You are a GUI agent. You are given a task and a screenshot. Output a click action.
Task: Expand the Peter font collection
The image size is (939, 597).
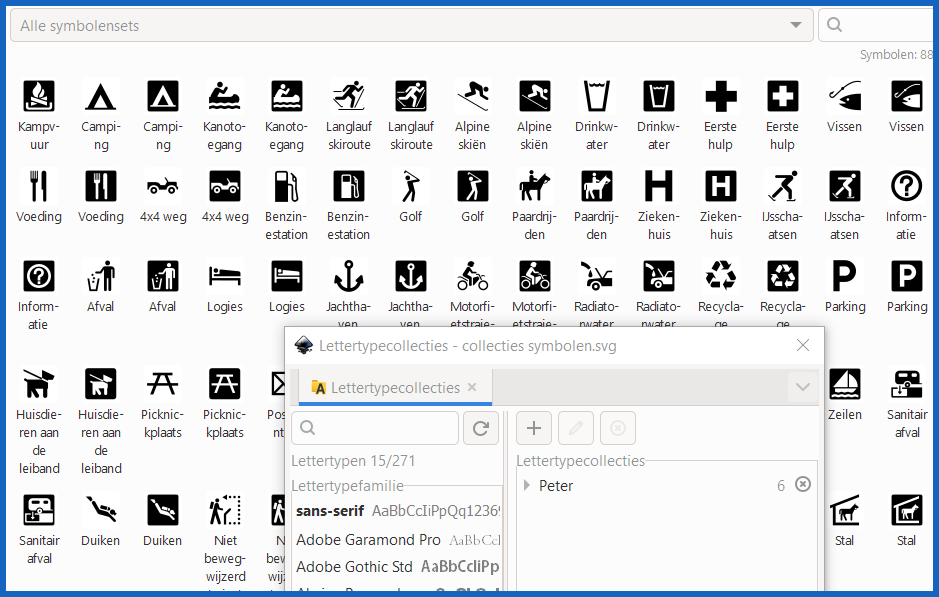(x=527, y=486)
